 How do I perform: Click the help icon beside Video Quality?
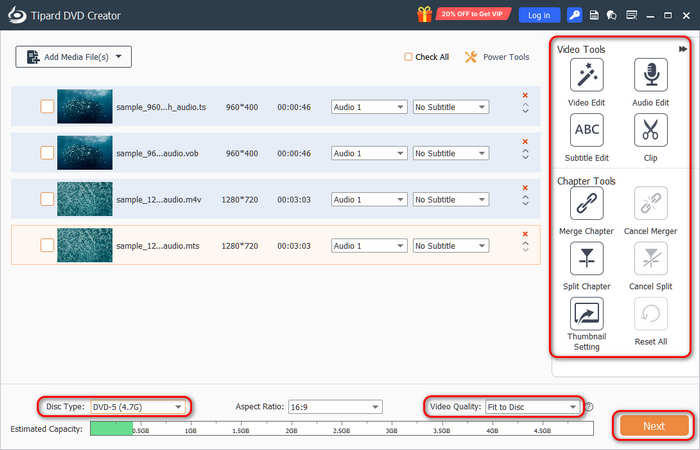(x=589, y=407)
